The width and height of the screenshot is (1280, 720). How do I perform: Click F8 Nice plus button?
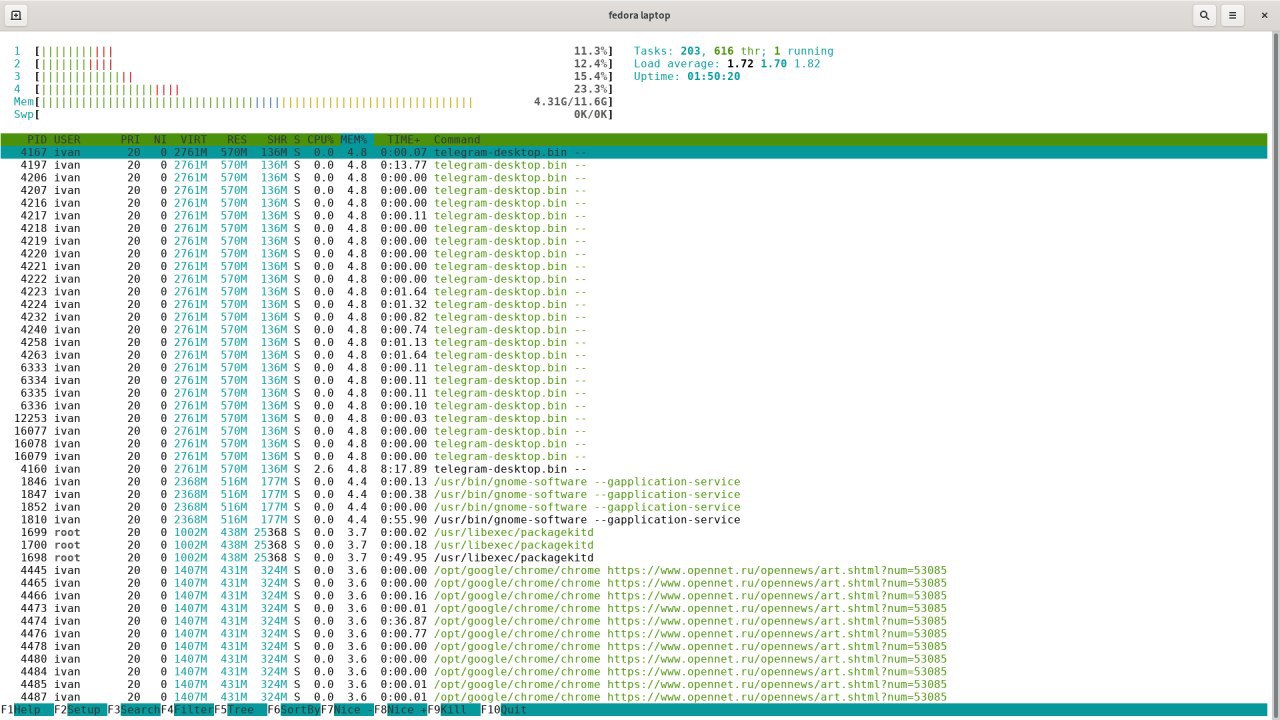[x=400, y=709]
